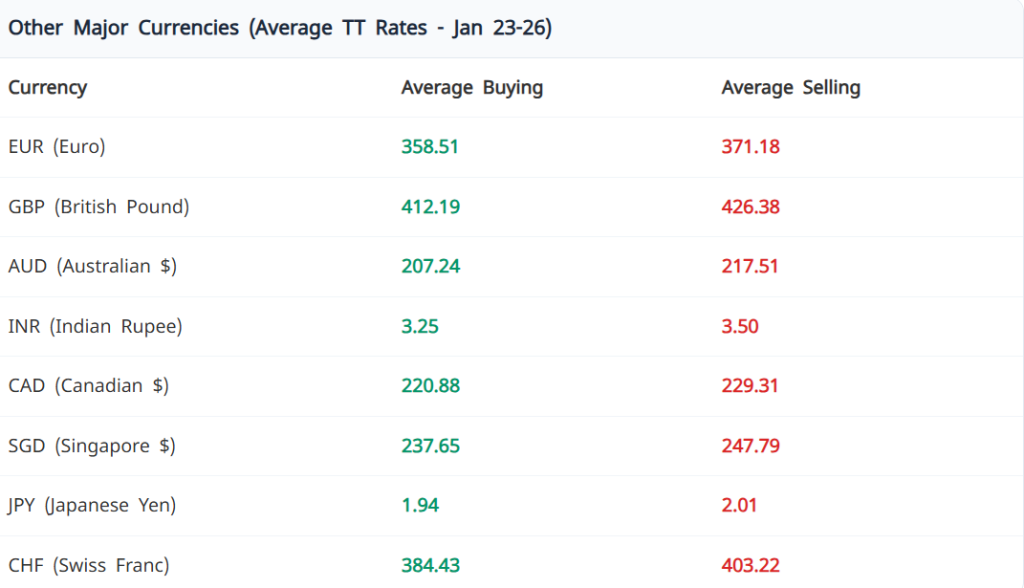Select the EUR (Euro) row label
The image size is (1024, 588).
pyautogui.click(x=56, y=147)
